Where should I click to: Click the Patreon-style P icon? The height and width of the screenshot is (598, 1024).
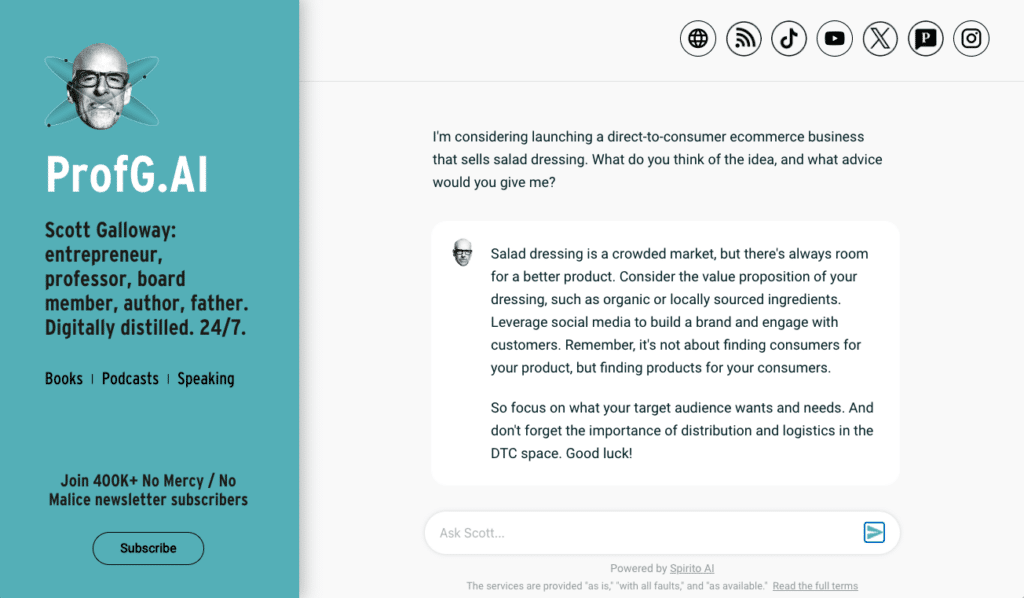pyautogui.click(x=925, y=39)
